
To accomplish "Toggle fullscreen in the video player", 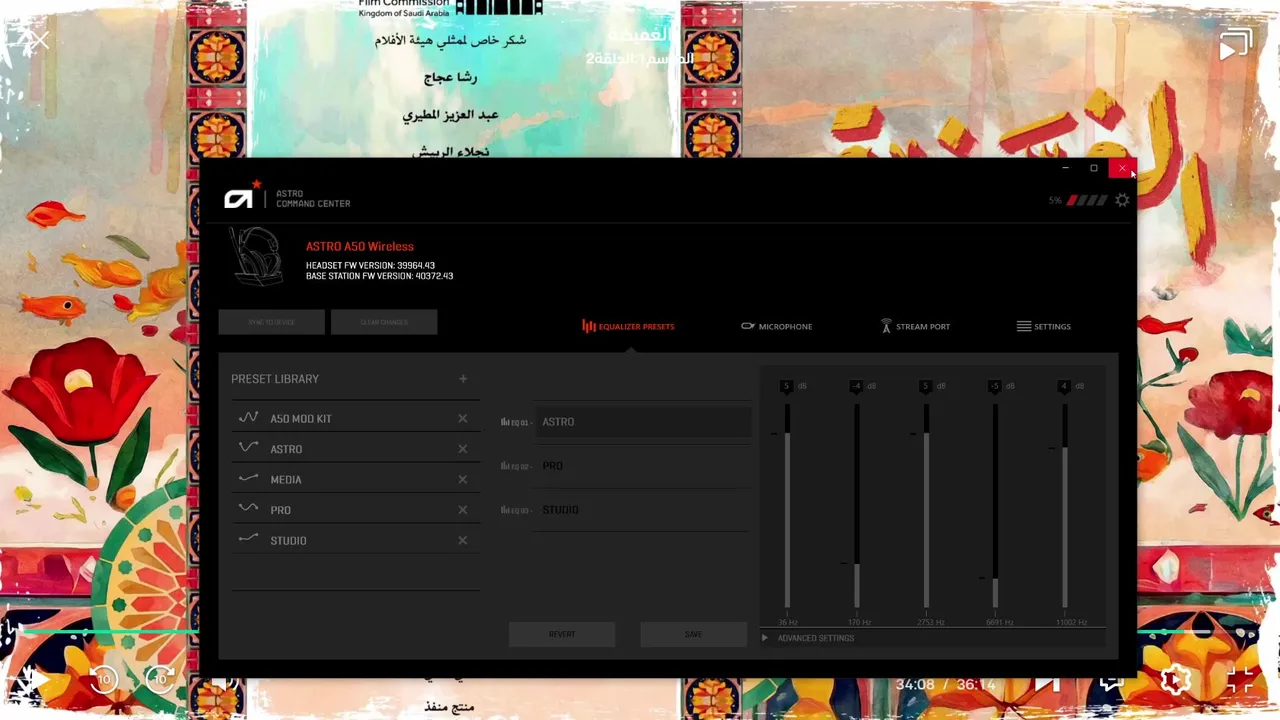I will 1240,681.
